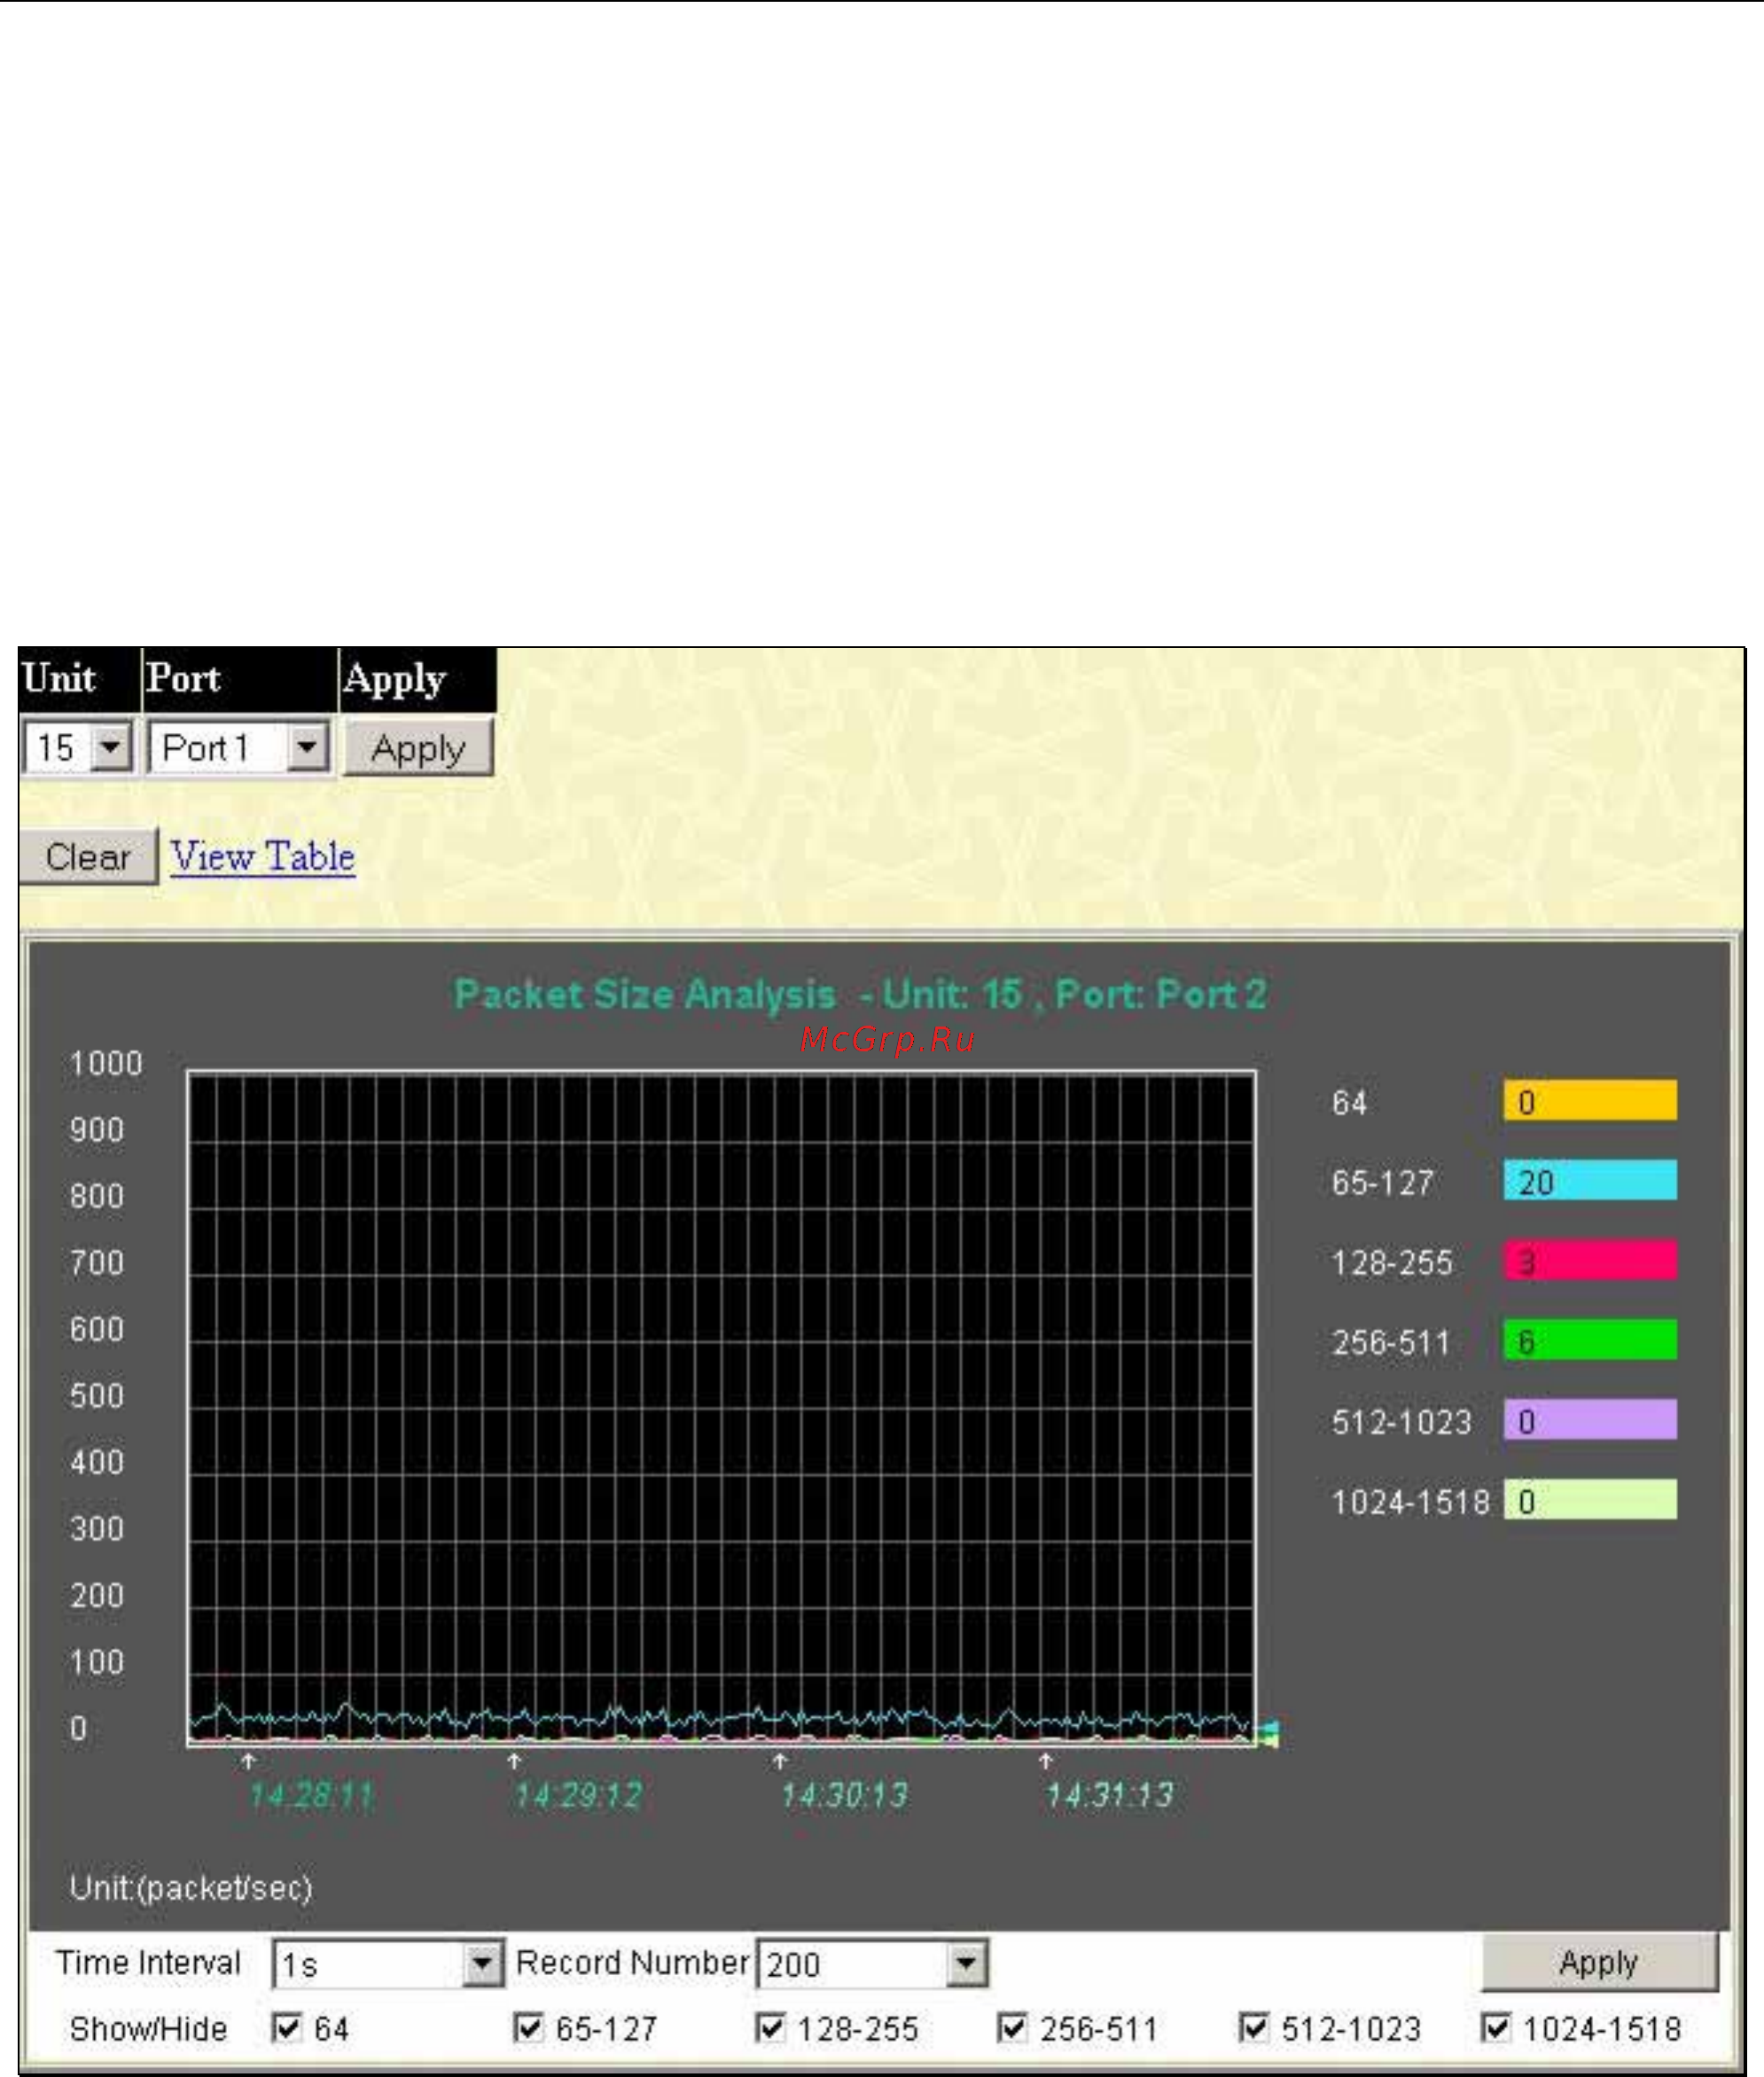Toggle the 512-1023 Show/Hide checkbox
The width and height of the screenshot is (1764, 2077).
point(1254,2027)
